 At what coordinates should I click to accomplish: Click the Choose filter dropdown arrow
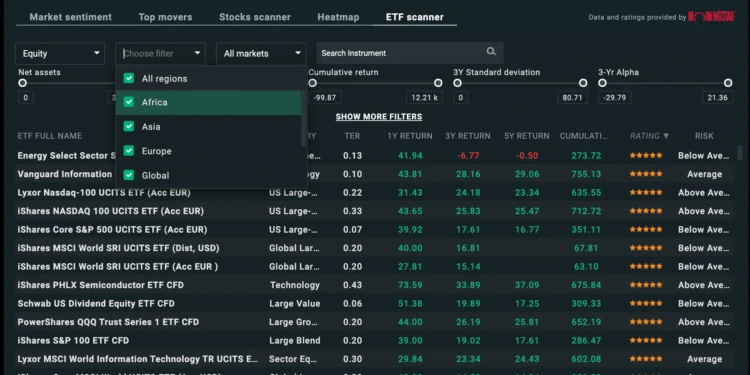197,53
